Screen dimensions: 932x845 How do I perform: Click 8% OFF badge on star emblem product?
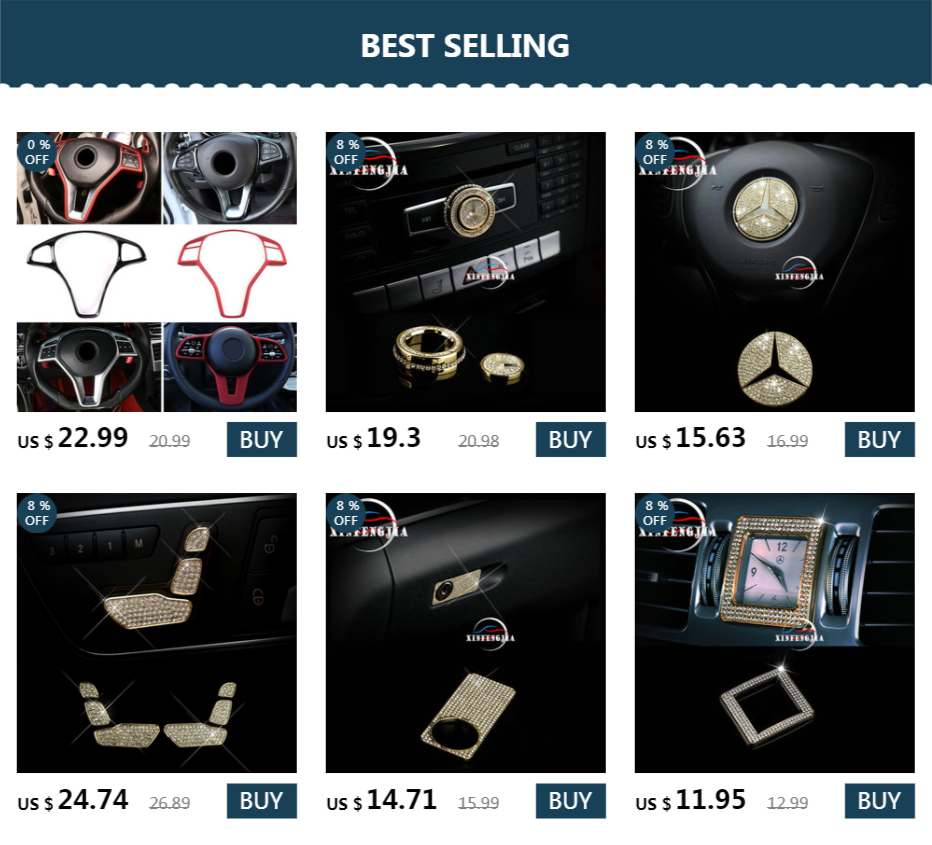pyautogui.click(x=655, y=152)
